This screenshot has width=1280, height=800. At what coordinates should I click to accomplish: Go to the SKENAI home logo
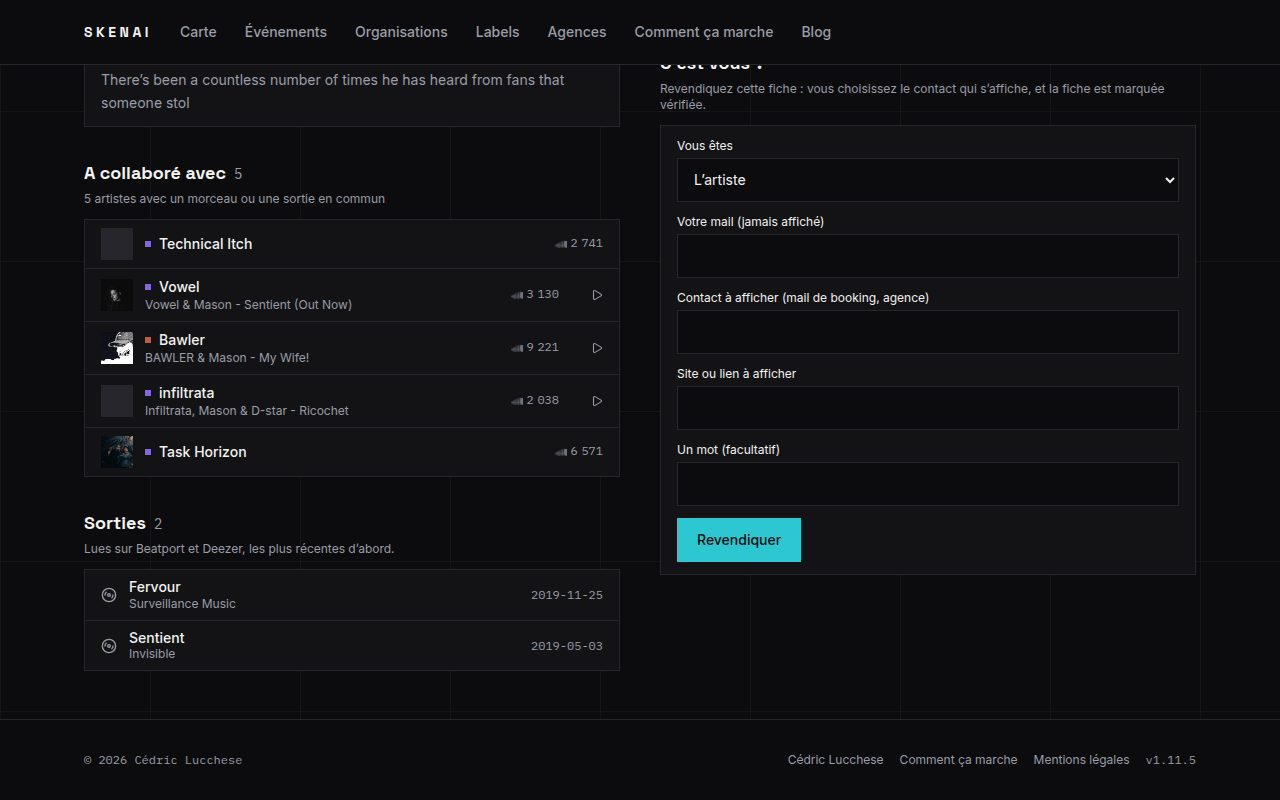[117, 32]
